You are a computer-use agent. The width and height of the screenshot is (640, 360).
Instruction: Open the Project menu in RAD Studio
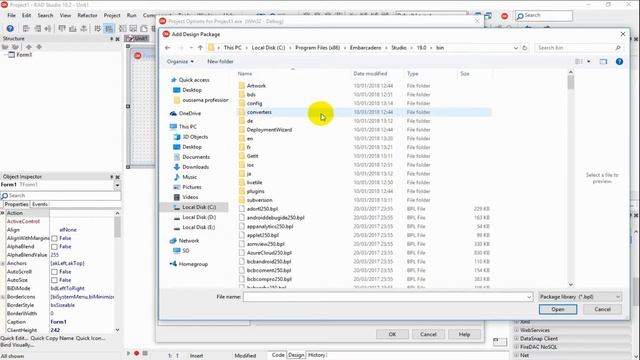pos(112,16)
